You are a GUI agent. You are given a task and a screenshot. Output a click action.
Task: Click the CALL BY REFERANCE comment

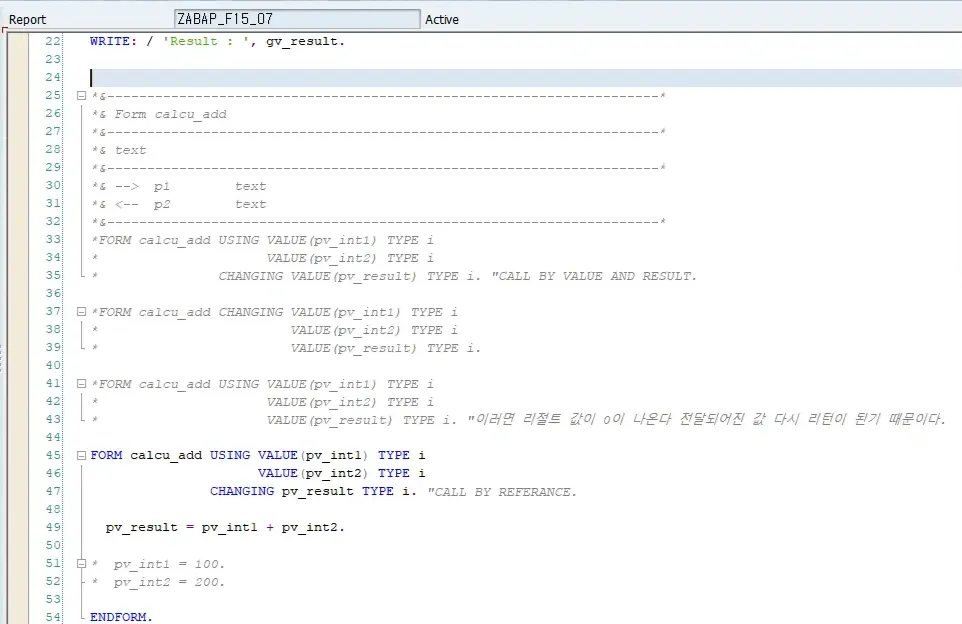click(502, 492)
